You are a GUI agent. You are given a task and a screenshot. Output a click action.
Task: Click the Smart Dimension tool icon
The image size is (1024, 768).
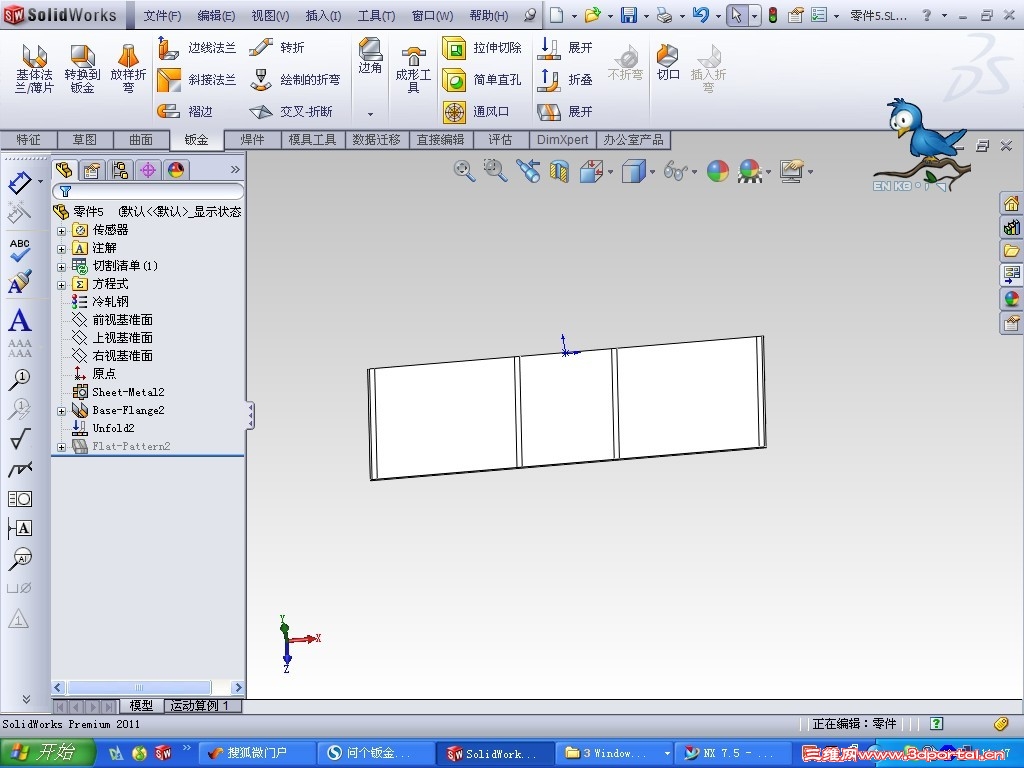(20, 182)
